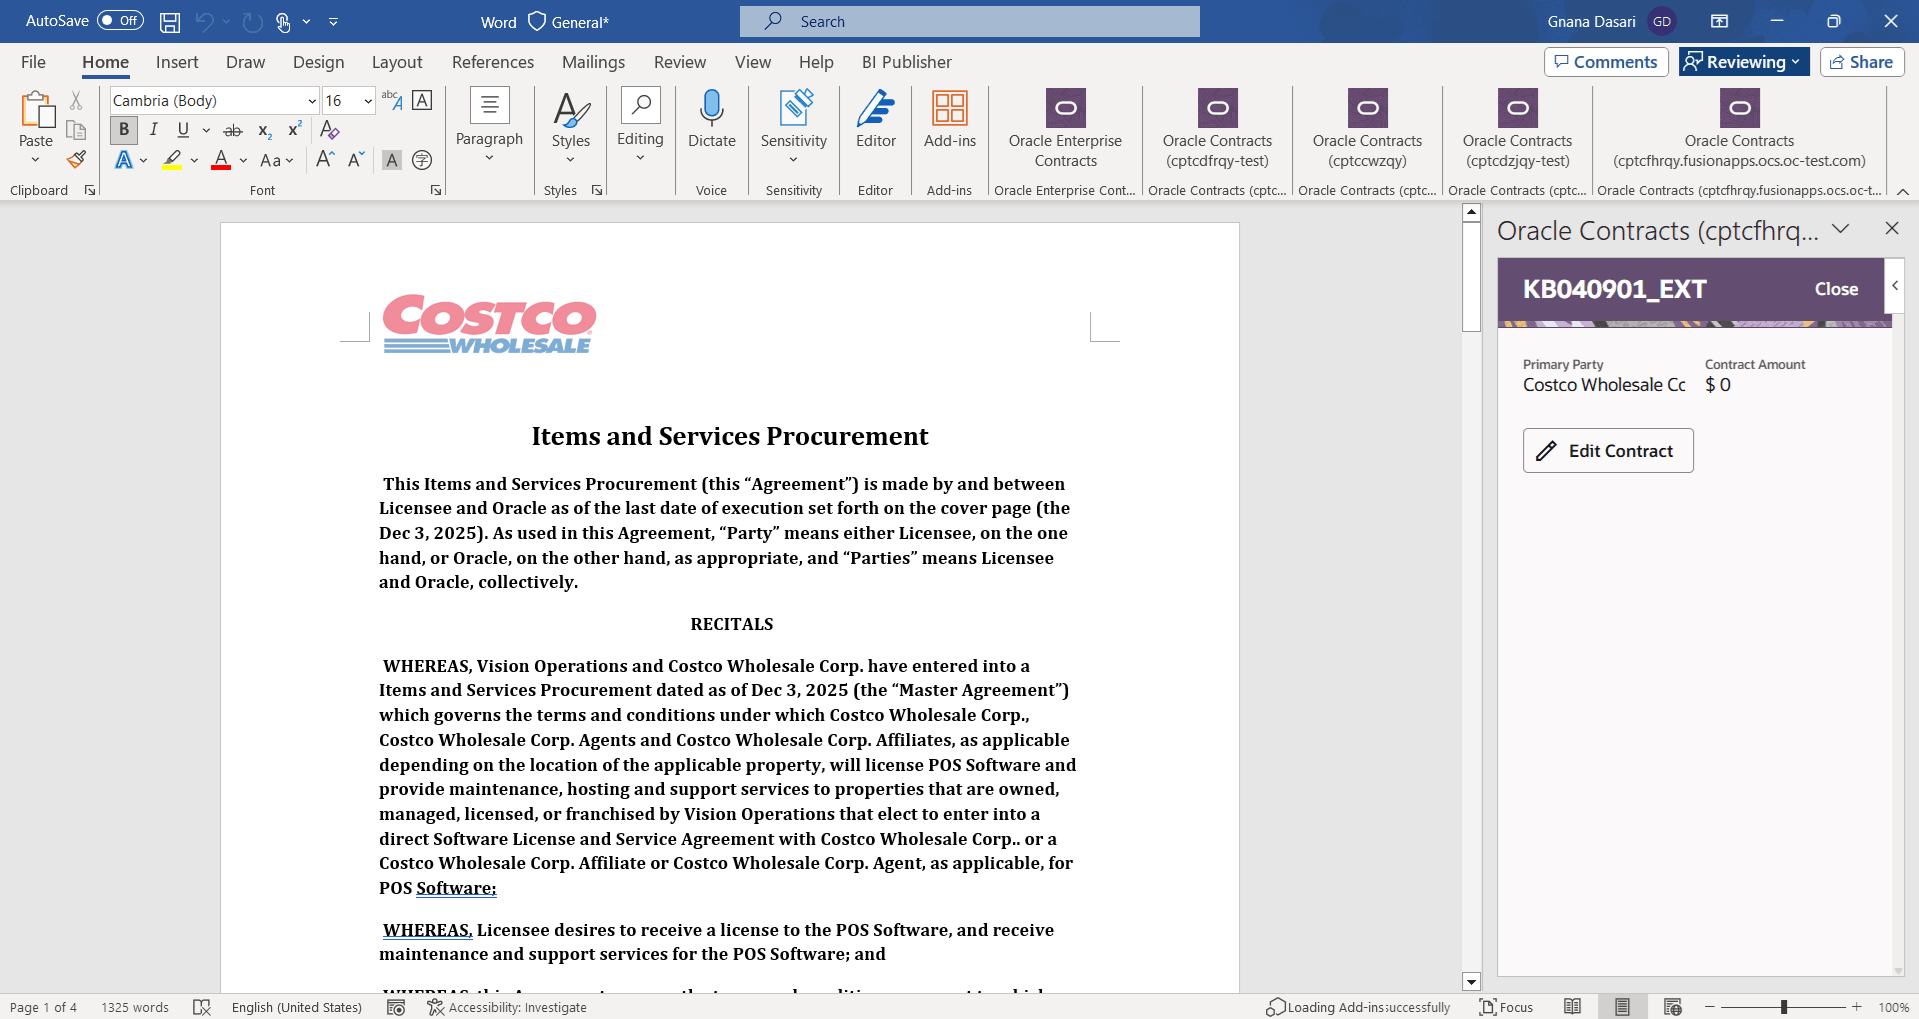This screenshot has height=1019, width=1919.
Task: Apply Subscript formatting
Action: click(265, 130)
